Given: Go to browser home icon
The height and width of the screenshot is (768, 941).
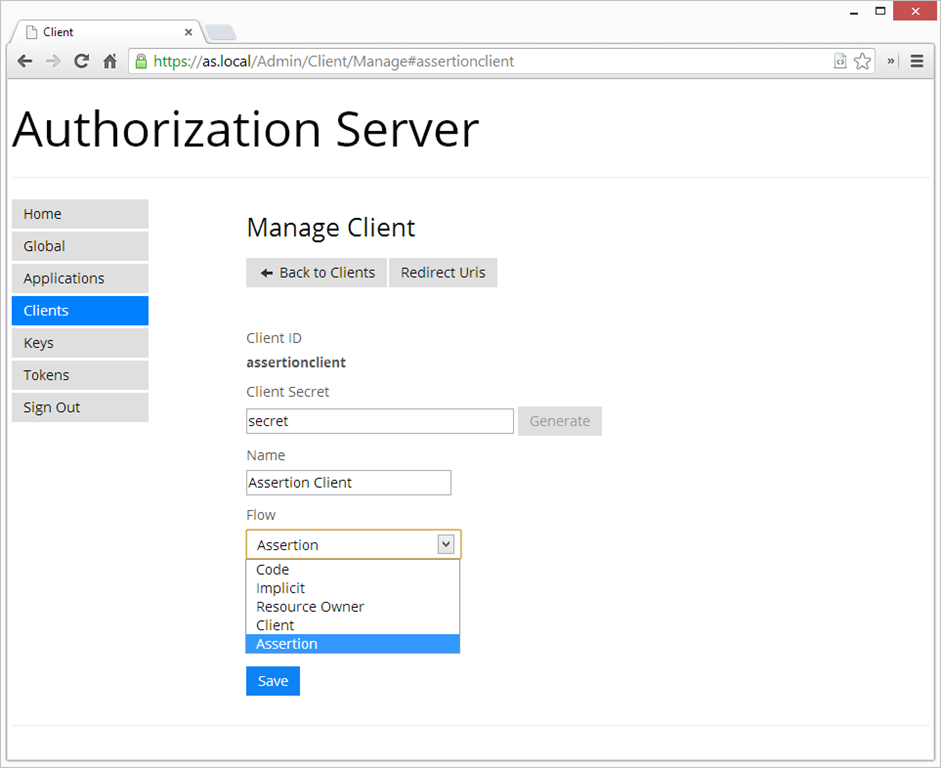Looking at the screenshot, I should point(110,61).
